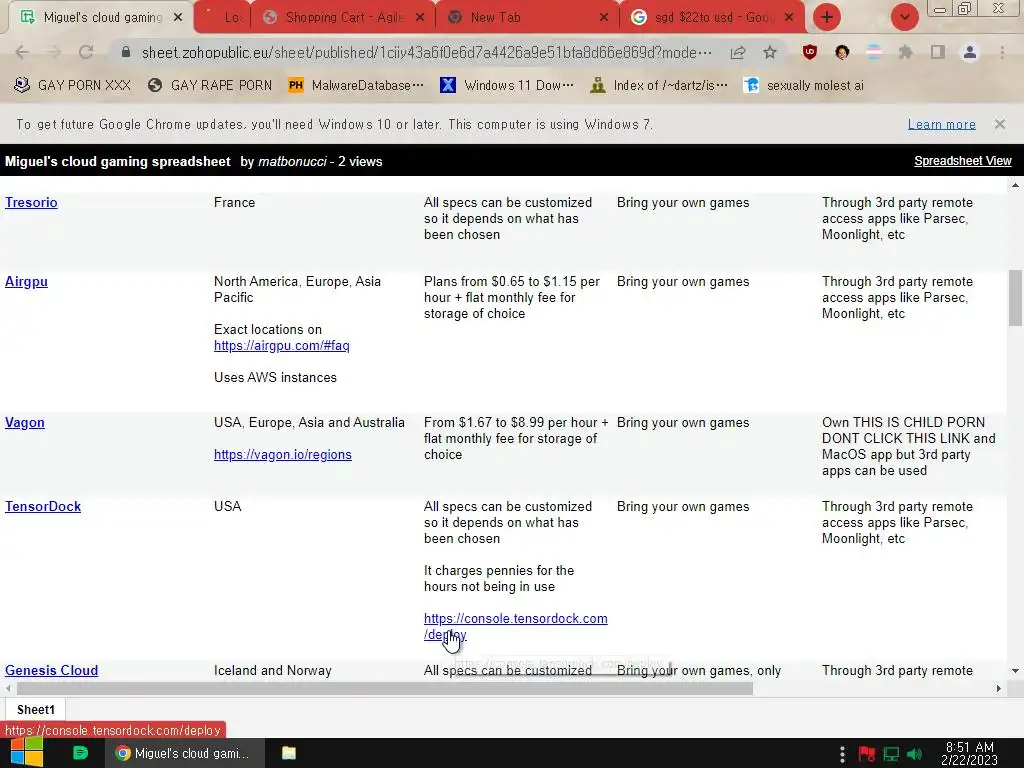1024x768 pixels.
Task: Click the Learn more link in info bar
Action: point(942,124)
